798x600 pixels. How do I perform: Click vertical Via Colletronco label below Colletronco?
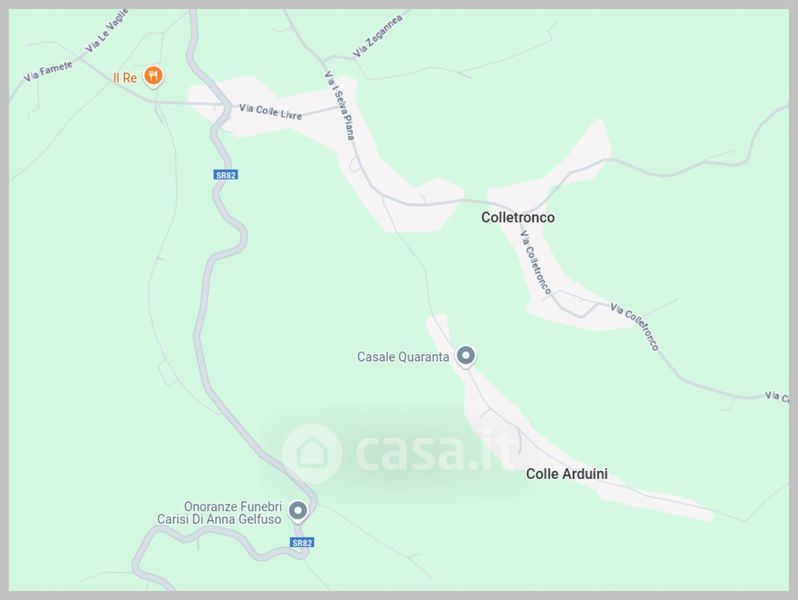[x=535, y=262]
